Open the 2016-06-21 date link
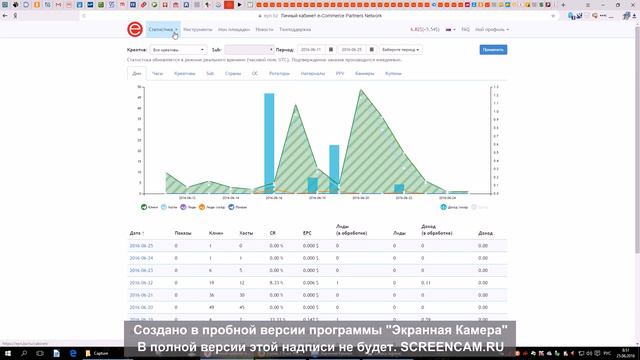Image resolution: width=640 pixels, height=360 pixels. [141, 295]
